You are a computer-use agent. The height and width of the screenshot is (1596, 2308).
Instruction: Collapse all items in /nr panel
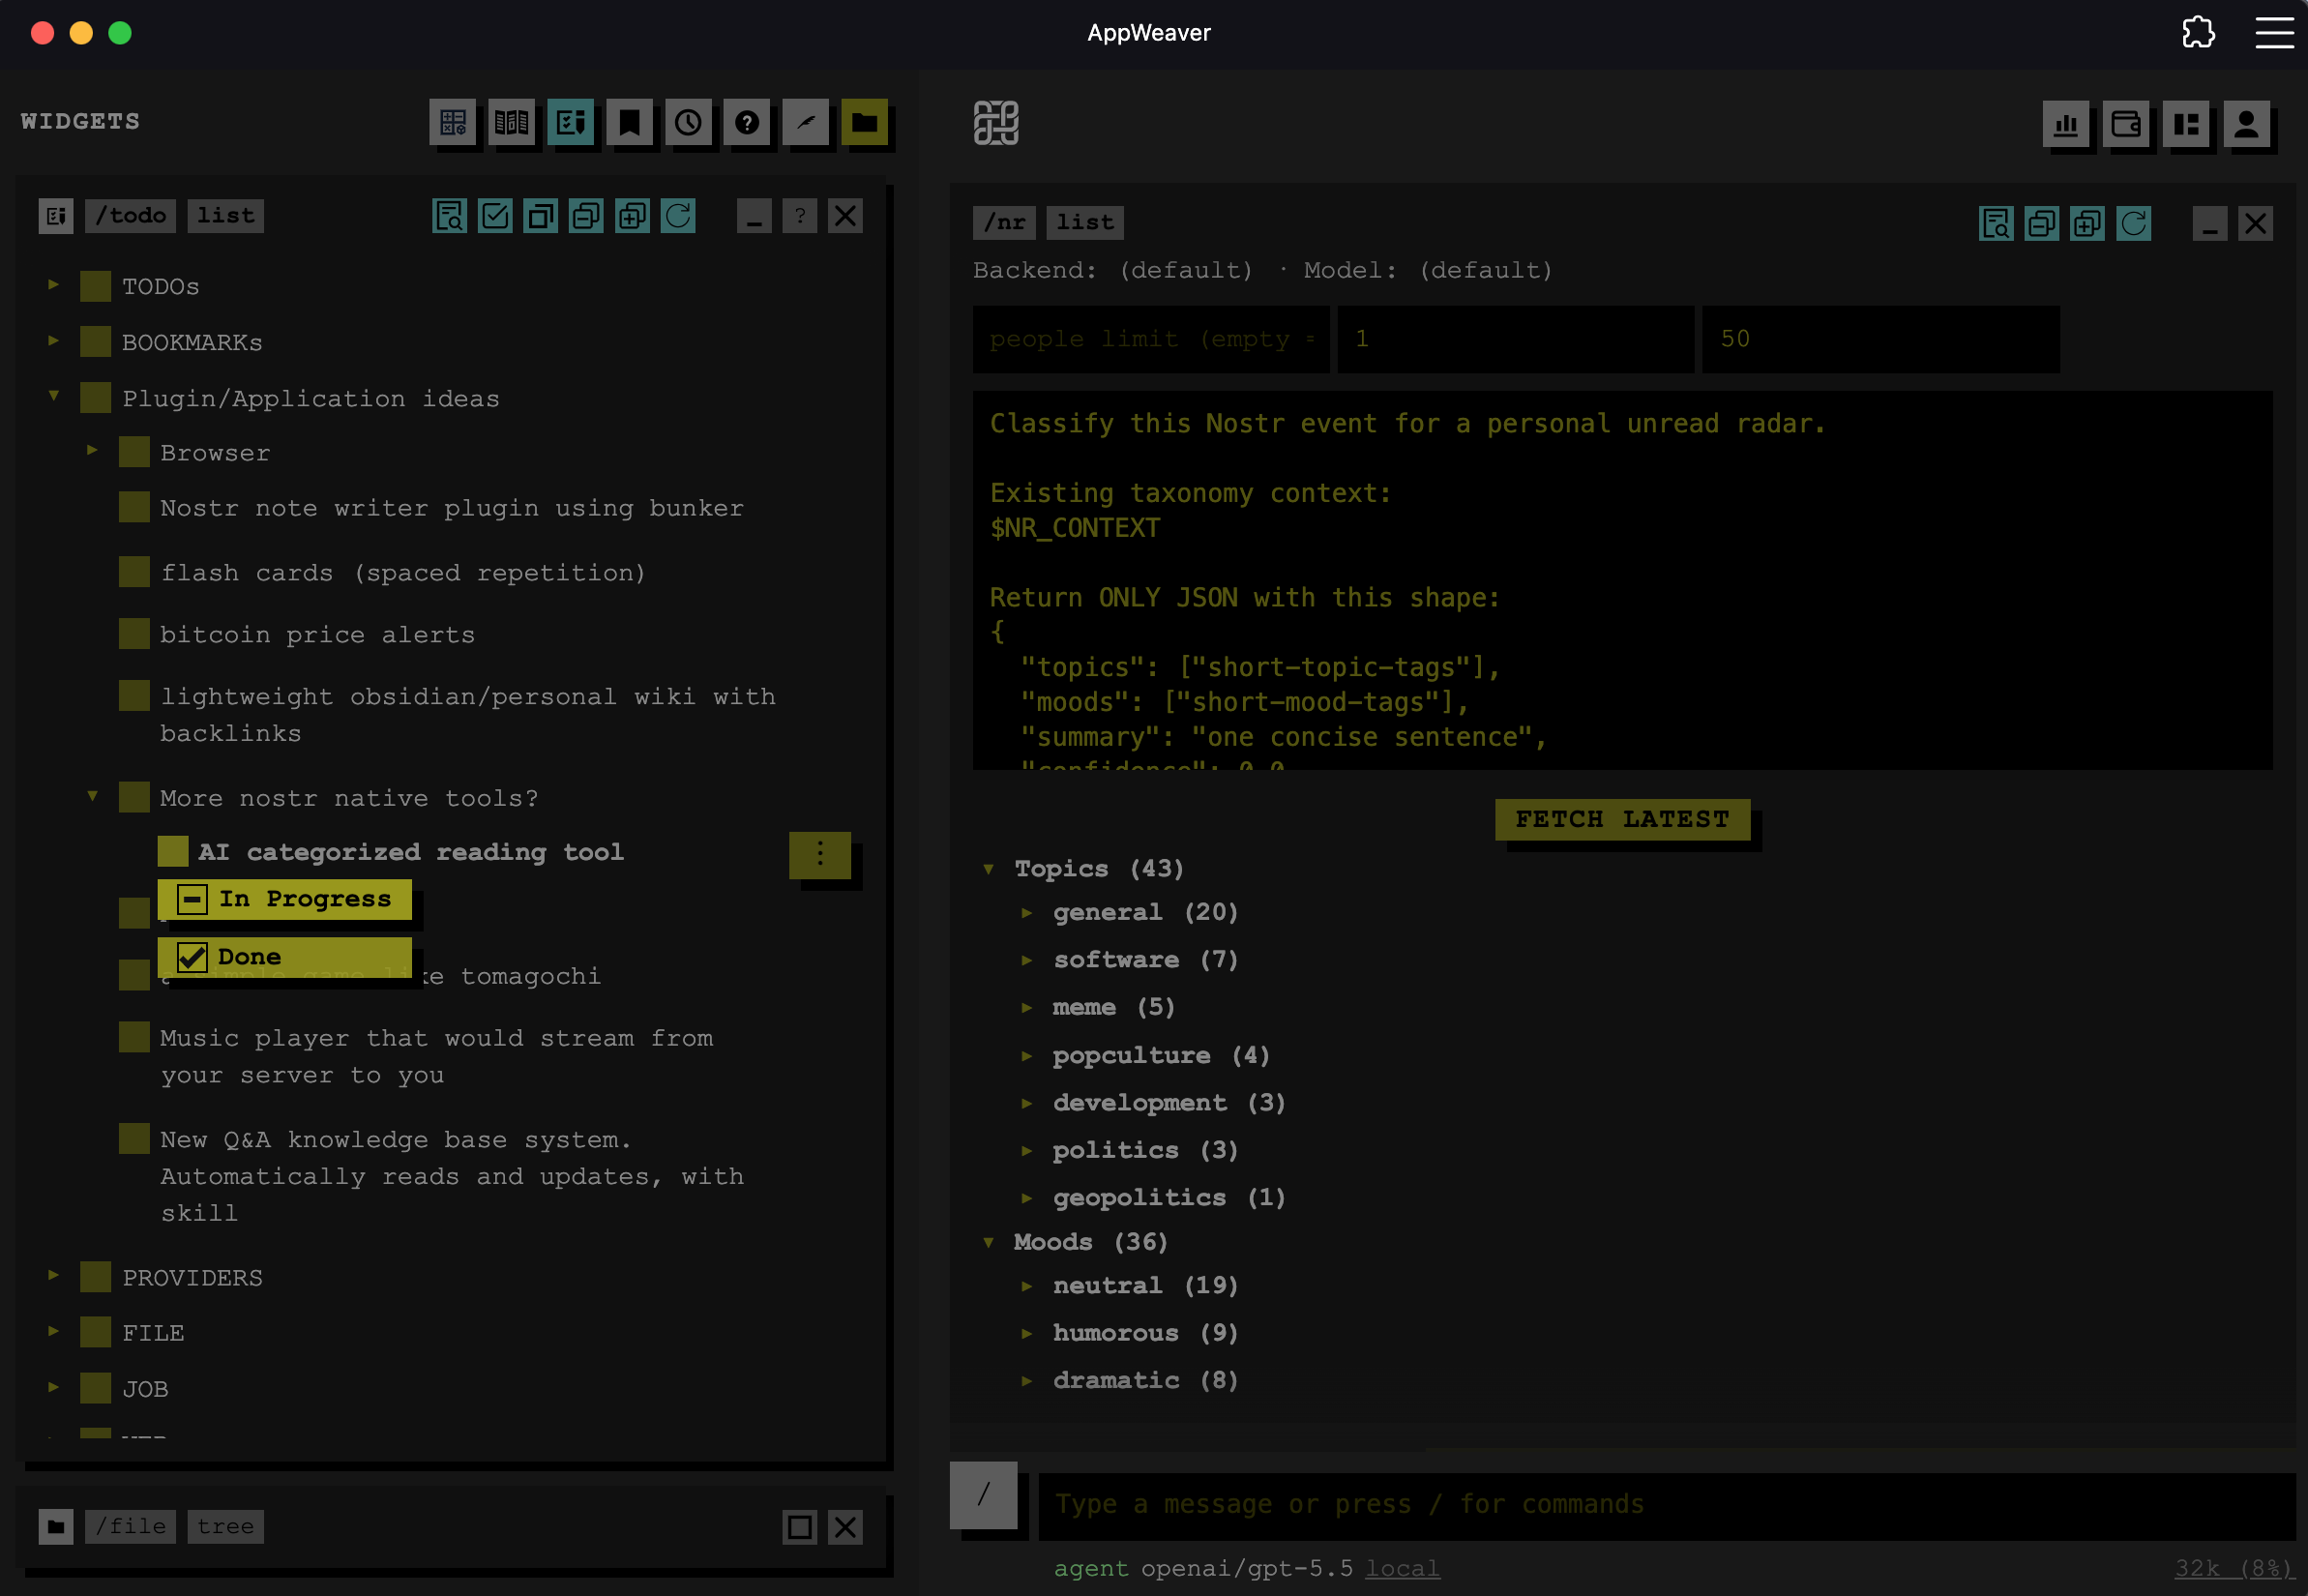2042,224
